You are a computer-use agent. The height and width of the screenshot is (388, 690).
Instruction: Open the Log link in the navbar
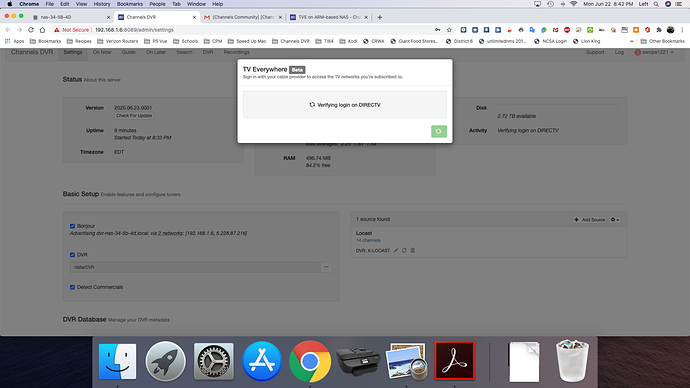(619, 52)
